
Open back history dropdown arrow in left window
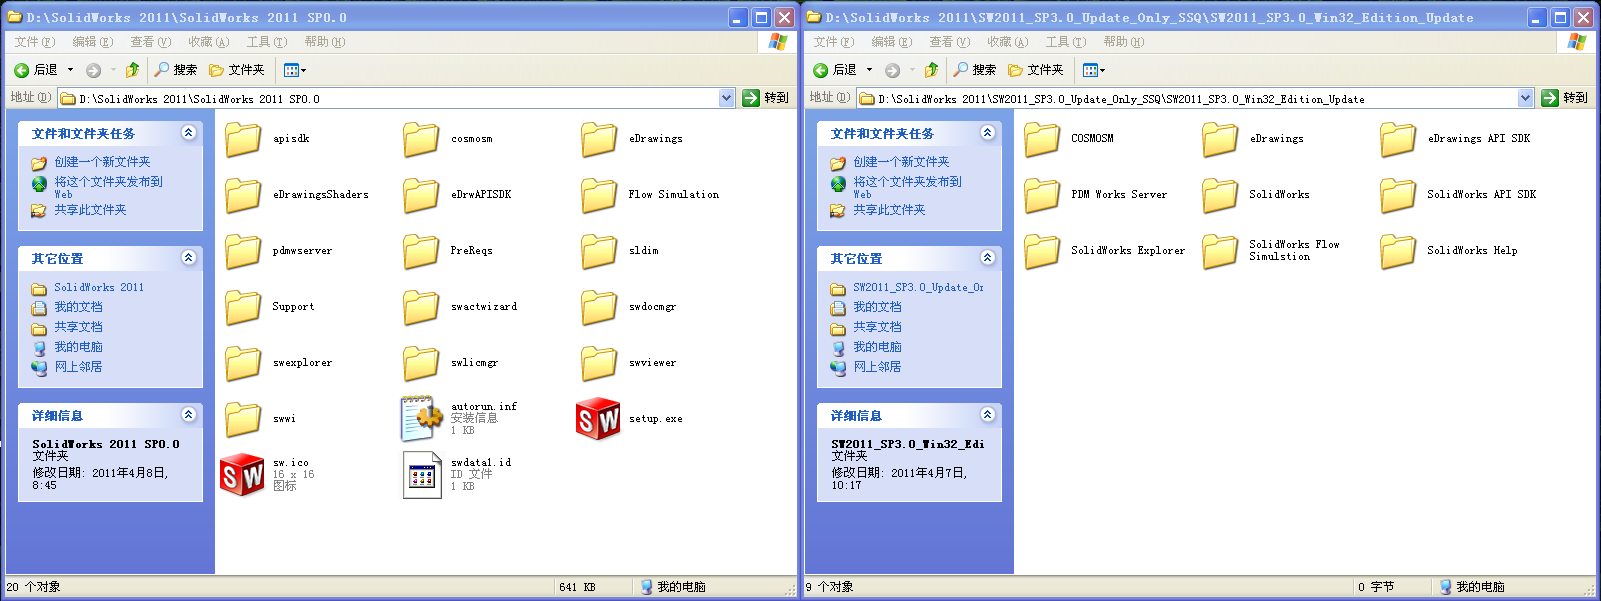point(70,70)
